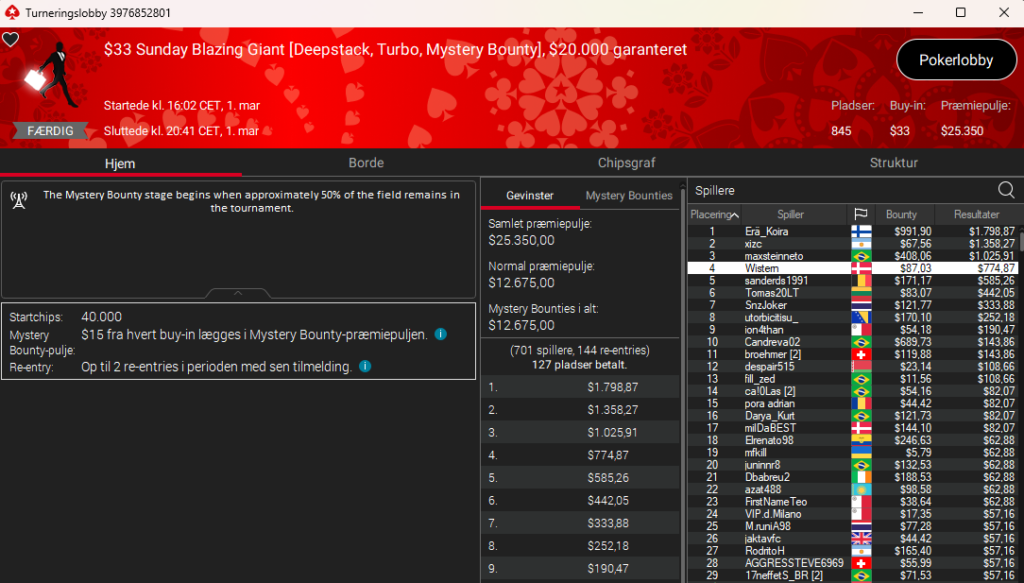Viewport: 1024px width, 583px height.
Task: Click the search magnifier in Spillere panel
Action: coord(1006,190)
